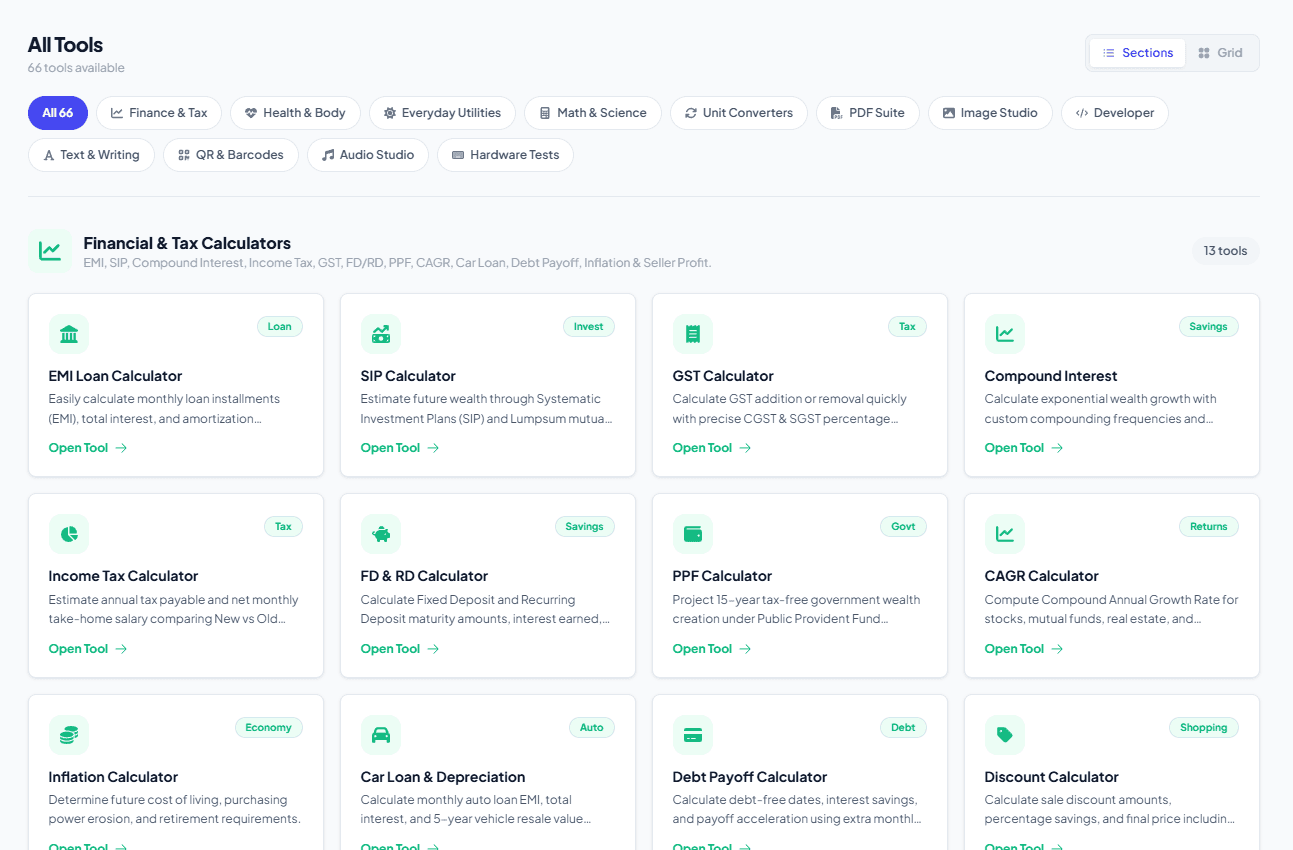Image resolution: width=1293 pixels, height=850 pixels.
Task: Click the Car Loan & Depreciation car icon
Action: click(x=381, y=735)
